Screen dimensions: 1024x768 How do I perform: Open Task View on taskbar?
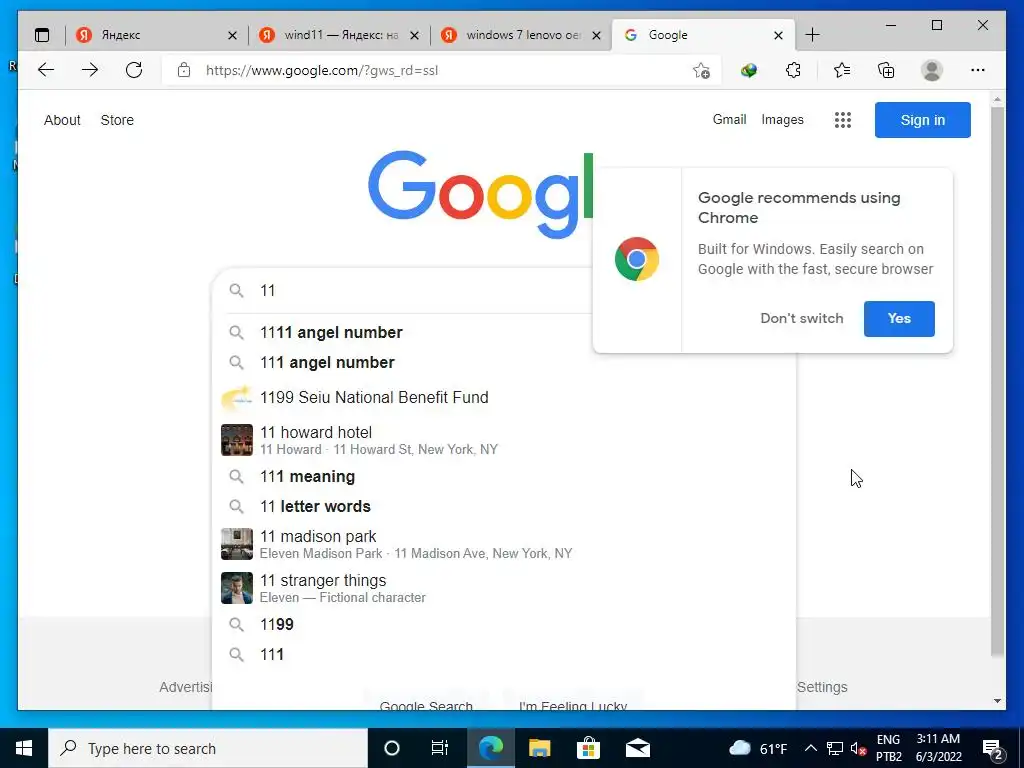440,748
